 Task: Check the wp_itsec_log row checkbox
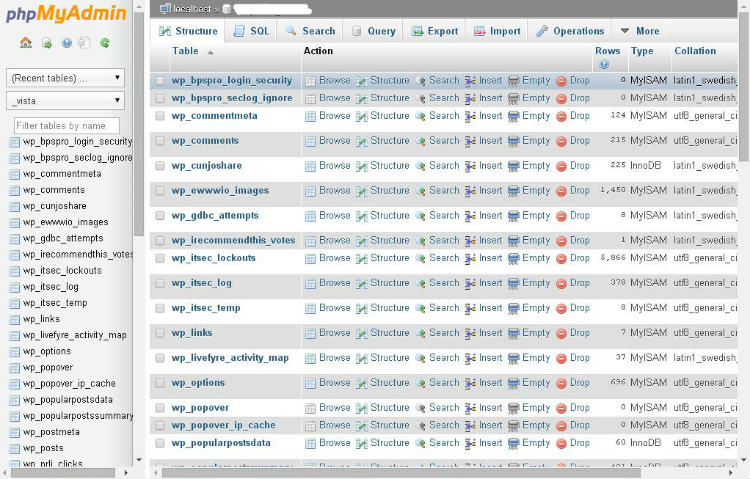[x=160, y=283]
